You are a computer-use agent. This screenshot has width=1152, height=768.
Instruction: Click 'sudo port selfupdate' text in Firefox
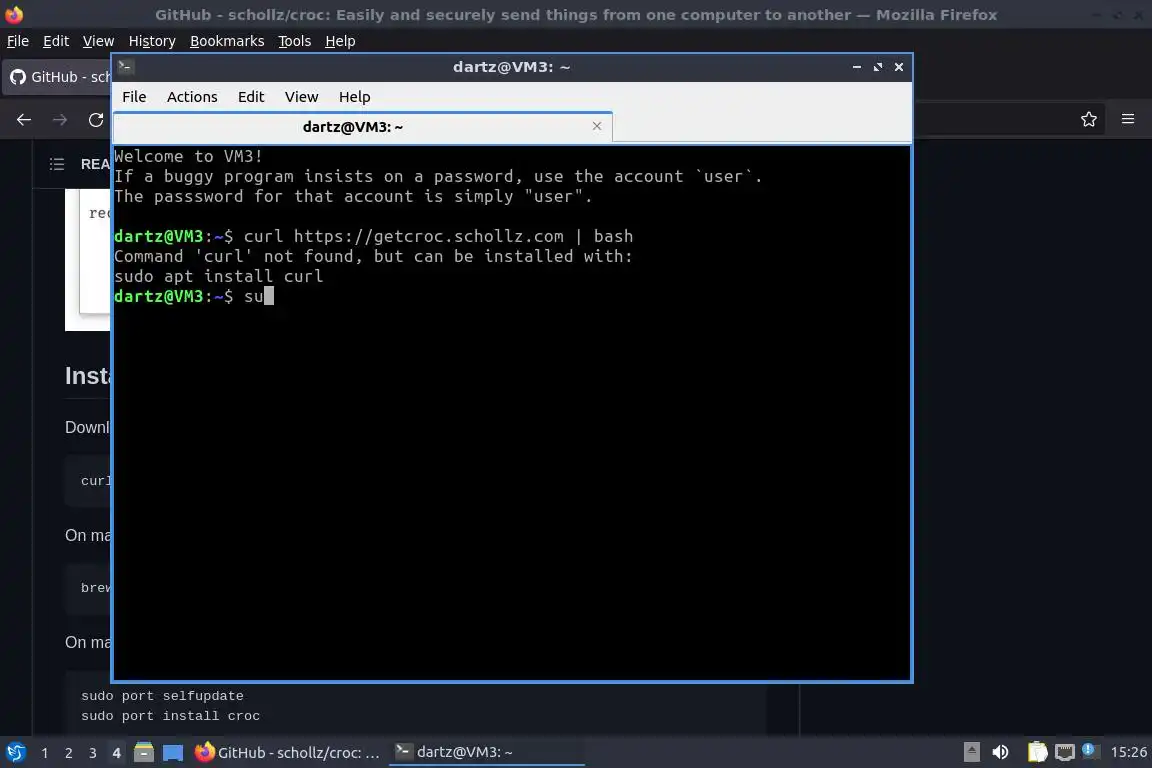point(162,696)
